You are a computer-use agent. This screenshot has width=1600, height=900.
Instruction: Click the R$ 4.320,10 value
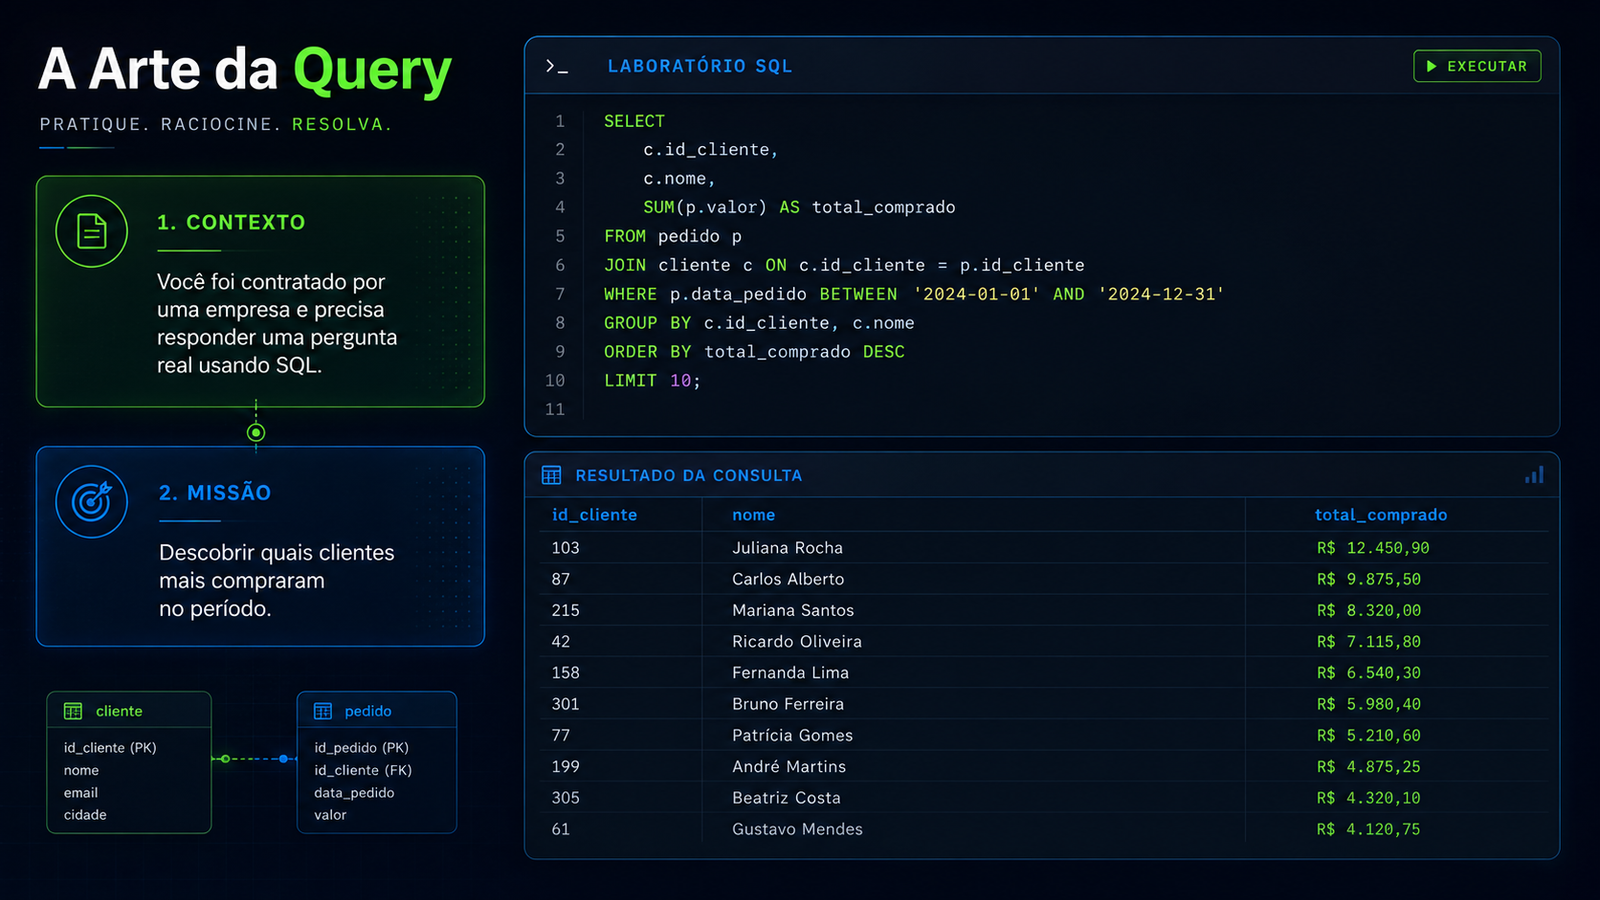coord(1369,798)
